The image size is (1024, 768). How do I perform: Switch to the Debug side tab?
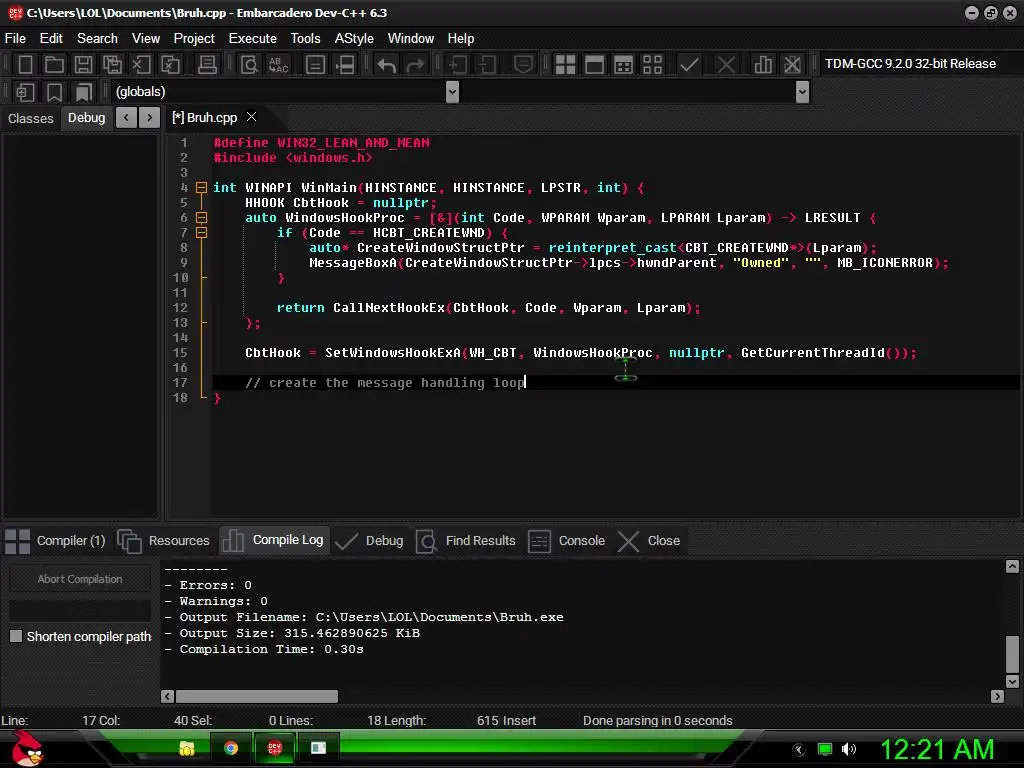tap(86, 118)
